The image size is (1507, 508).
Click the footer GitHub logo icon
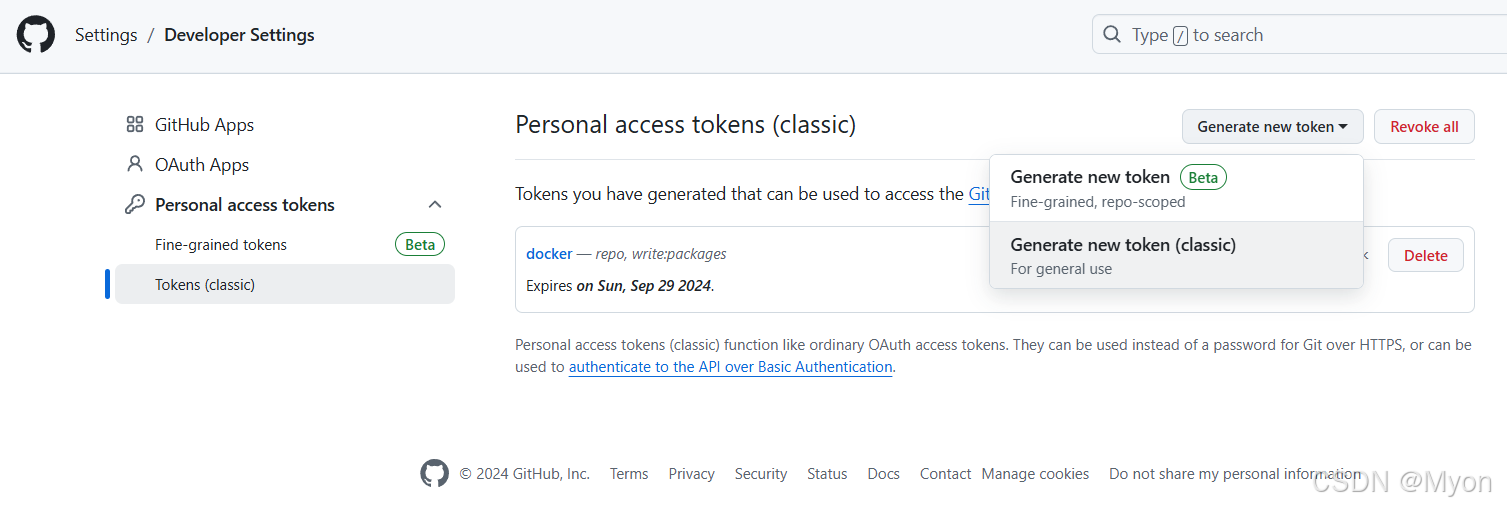click(434, 473)
